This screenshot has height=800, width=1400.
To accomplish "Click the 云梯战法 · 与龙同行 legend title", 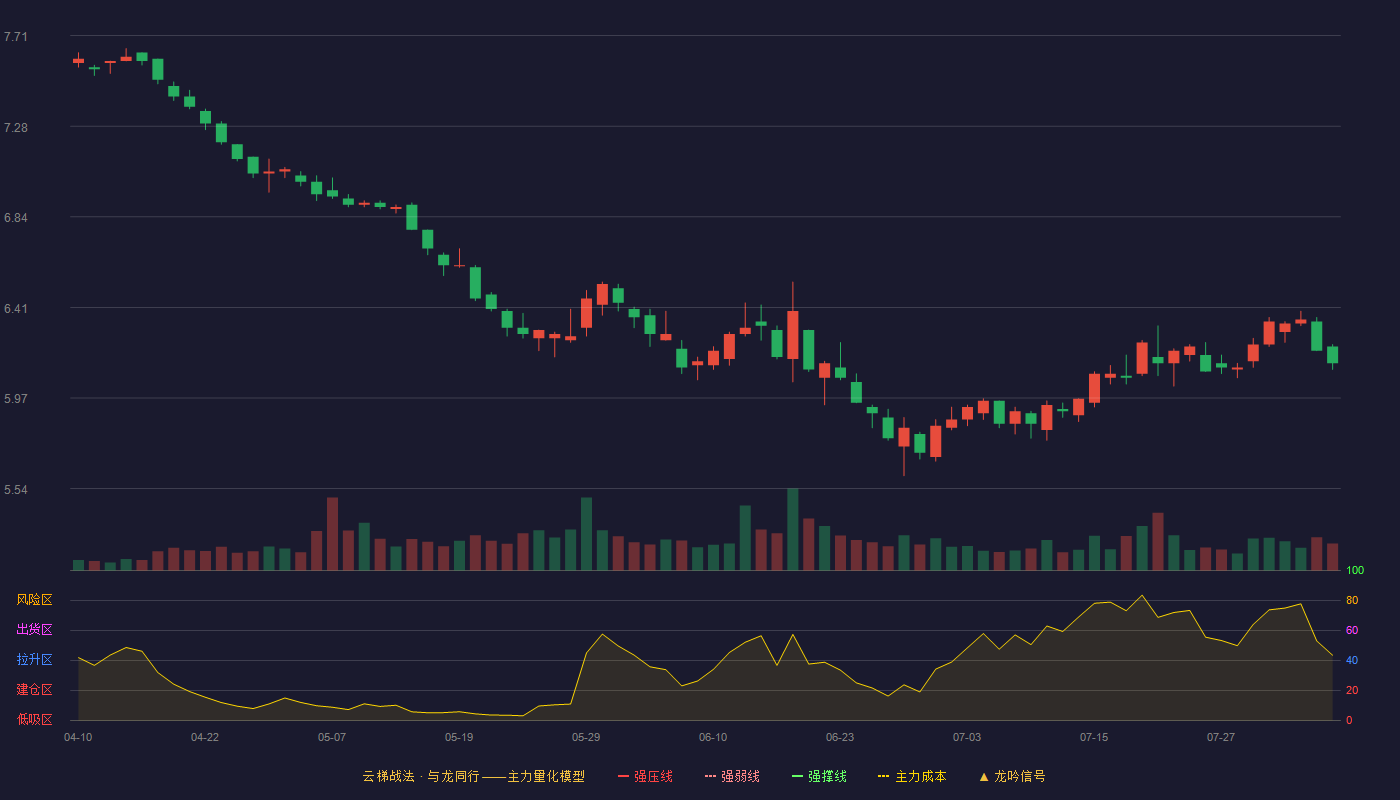I will click(x=474, y=776).
